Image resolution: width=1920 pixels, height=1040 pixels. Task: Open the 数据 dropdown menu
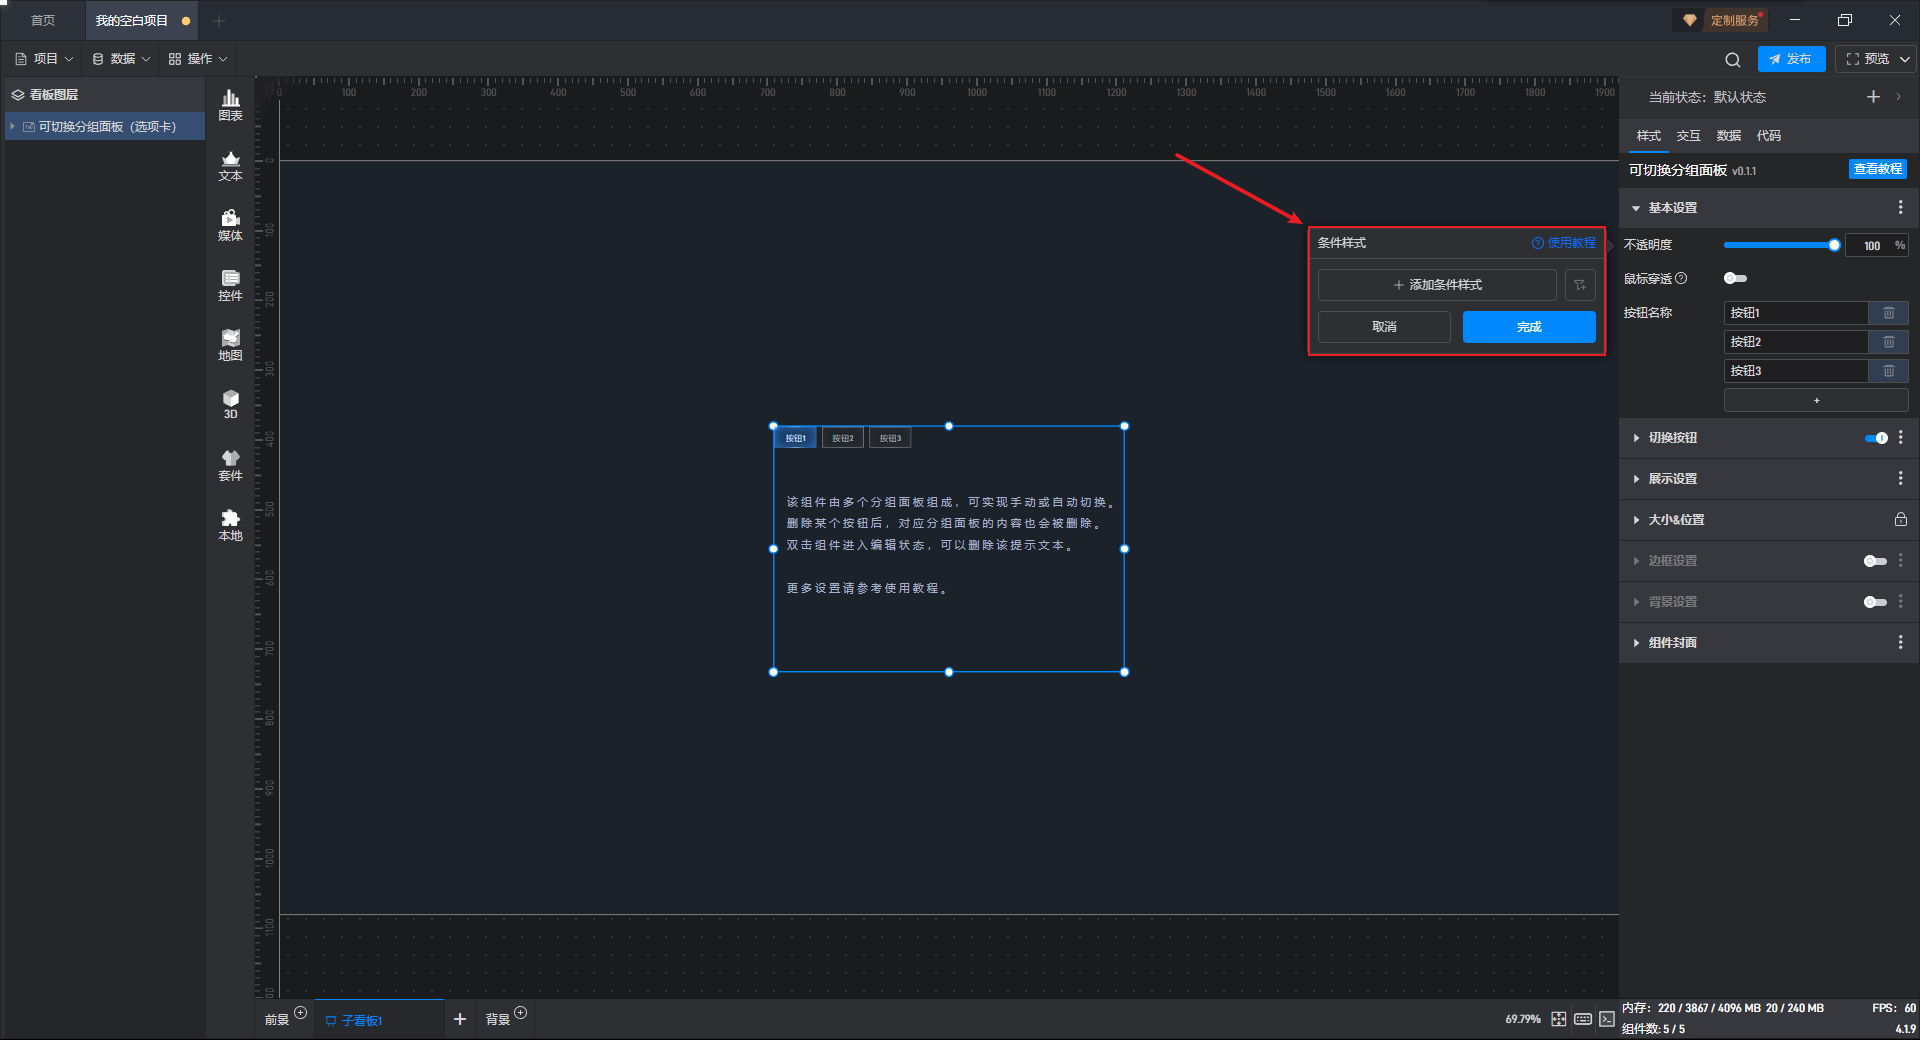pyautogui.click(x=121, y=59)
